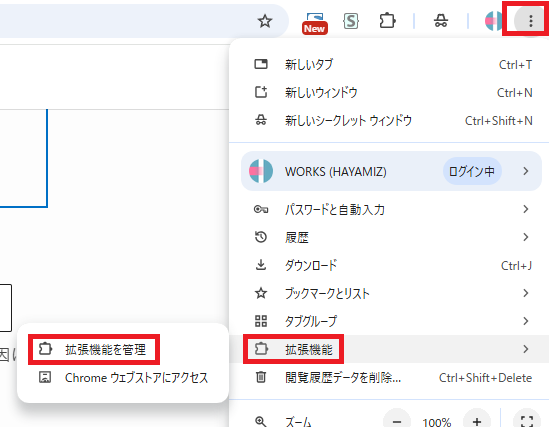Click the star icon beside ブックマークとリスト
549x427 pixels.
tap(261, 293)
